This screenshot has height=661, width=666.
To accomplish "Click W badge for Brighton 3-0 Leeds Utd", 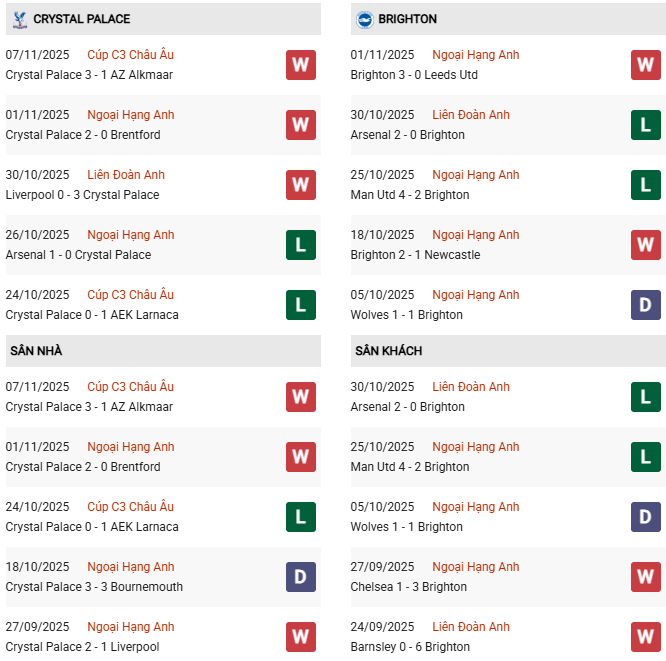I will point(646,65).
